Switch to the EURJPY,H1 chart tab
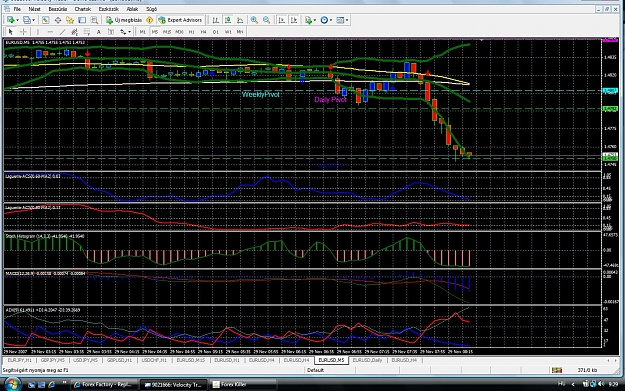Screen dimensions: 625x391 (20, 360)
